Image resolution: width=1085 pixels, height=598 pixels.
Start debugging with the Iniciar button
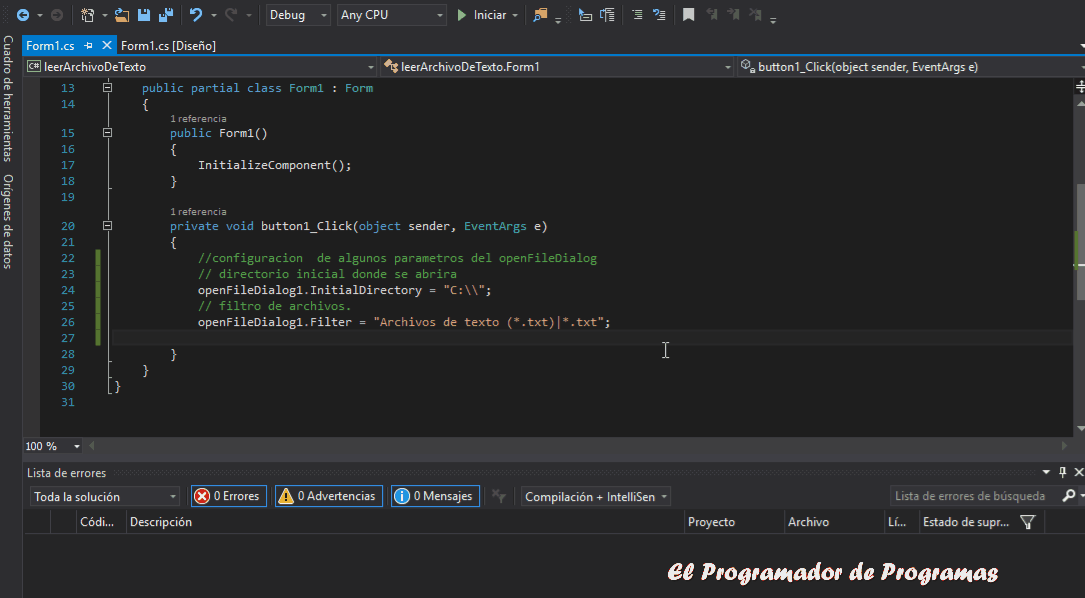coord(487,15)
